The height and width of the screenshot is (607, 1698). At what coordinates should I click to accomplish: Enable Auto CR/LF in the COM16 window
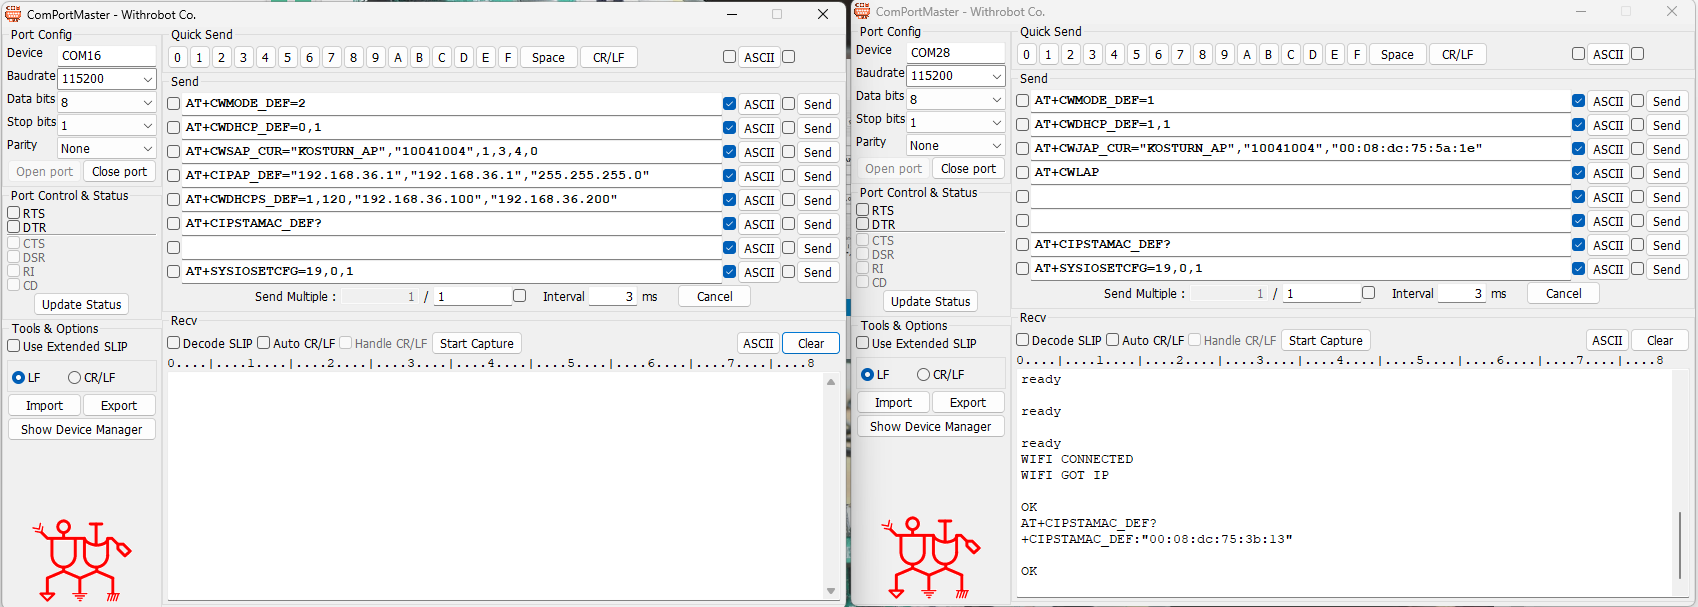[x=264, y=343]
